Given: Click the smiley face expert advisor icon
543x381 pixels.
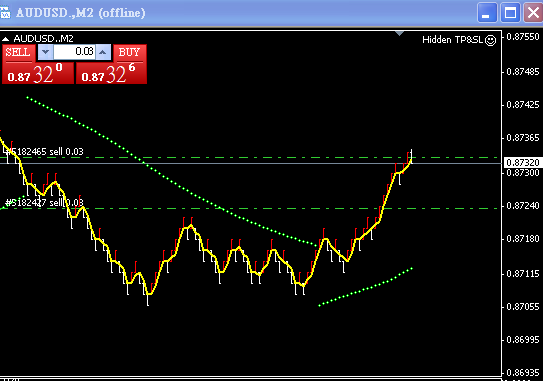Looking at the screenshot, I should point(490,40).
